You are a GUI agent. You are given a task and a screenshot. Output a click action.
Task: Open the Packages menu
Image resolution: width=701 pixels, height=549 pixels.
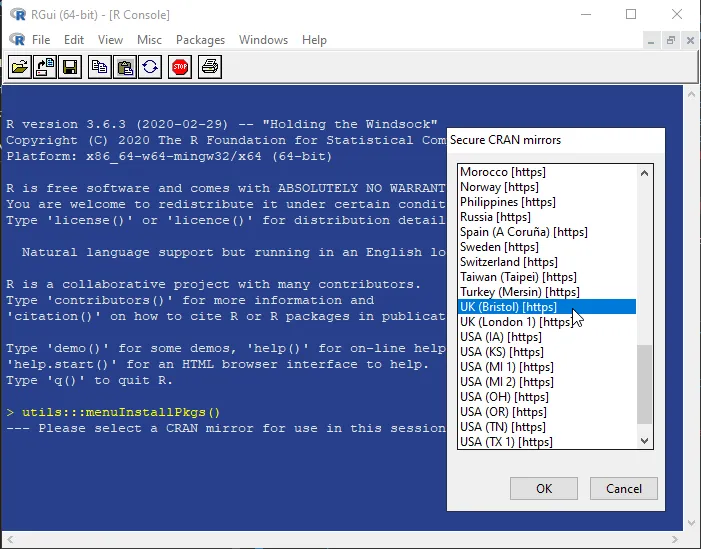click(200, 40)
